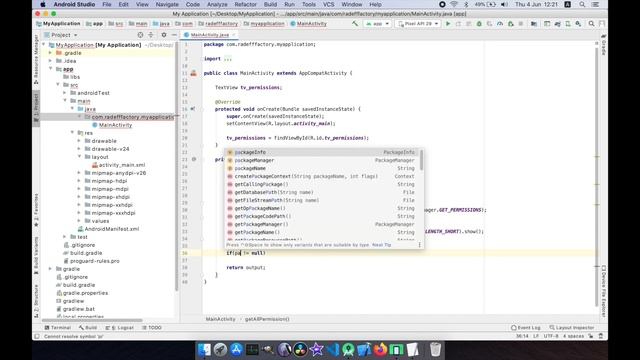Image resolution: width=640 pixels, height=360 pixels.
Task: Click the Make Project hammer icon
Action: click(x=355, y=24)
